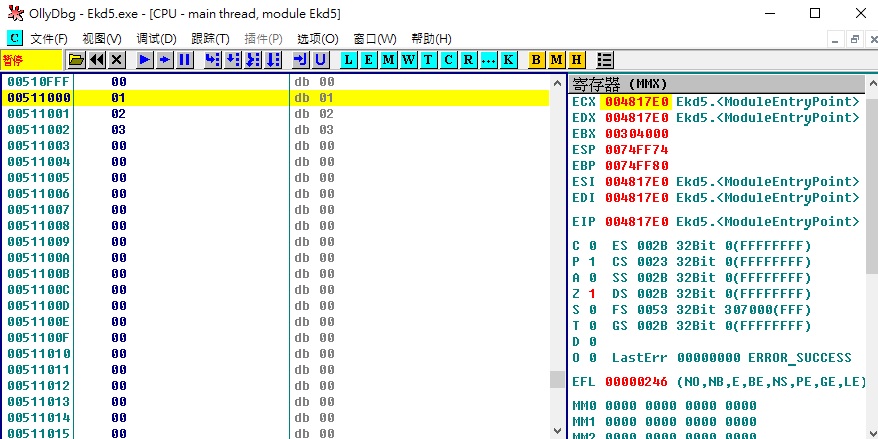Open Memory map (M) cyan button

point(388,60)
